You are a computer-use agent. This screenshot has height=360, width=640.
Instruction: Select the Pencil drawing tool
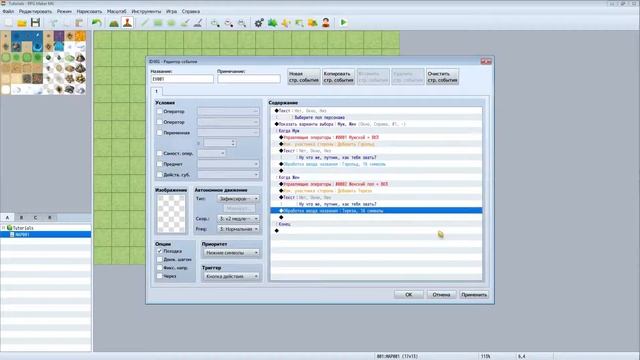144,23
